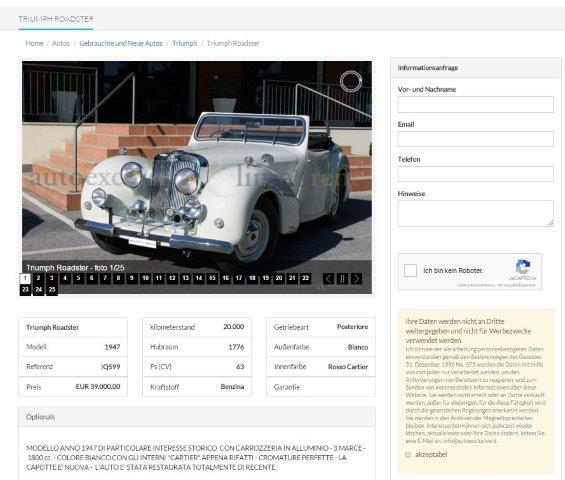Click photo number 18

[x=252, y=278]
